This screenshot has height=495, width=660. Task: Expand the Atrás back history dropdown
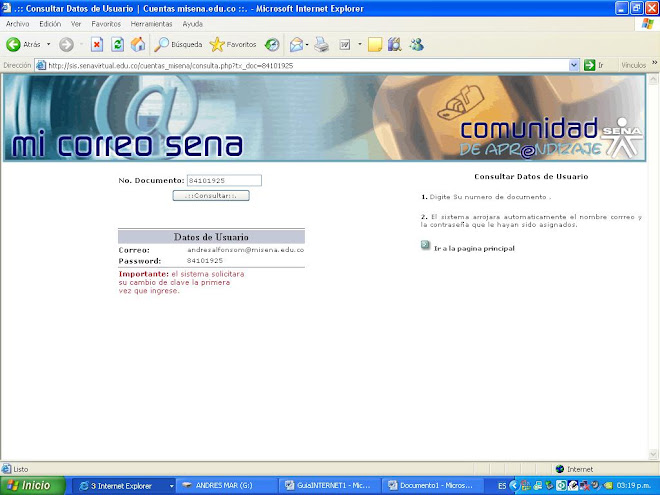[x=48, y=44]
